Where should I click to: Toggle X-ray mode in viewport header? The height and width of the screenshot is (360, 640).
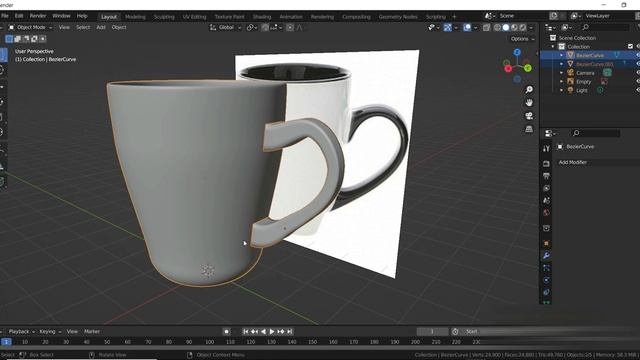coord(487,27)
